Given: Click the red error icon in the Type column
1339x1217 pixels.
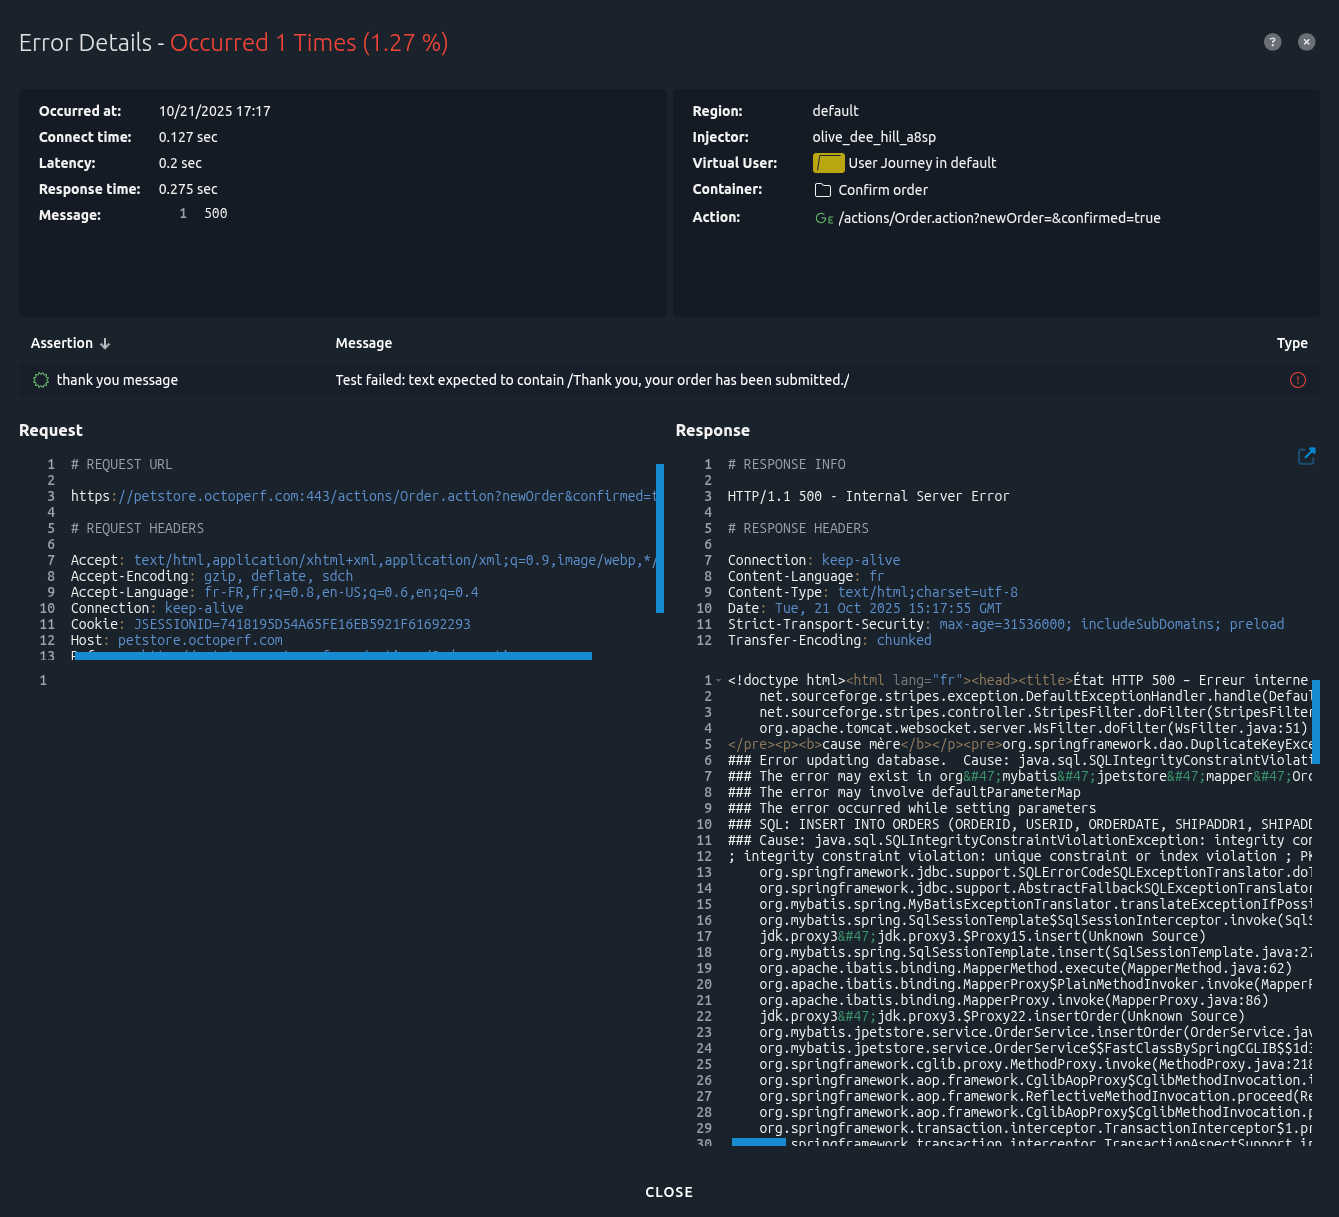Looking at the screenshot, I should coord(1297,380).
